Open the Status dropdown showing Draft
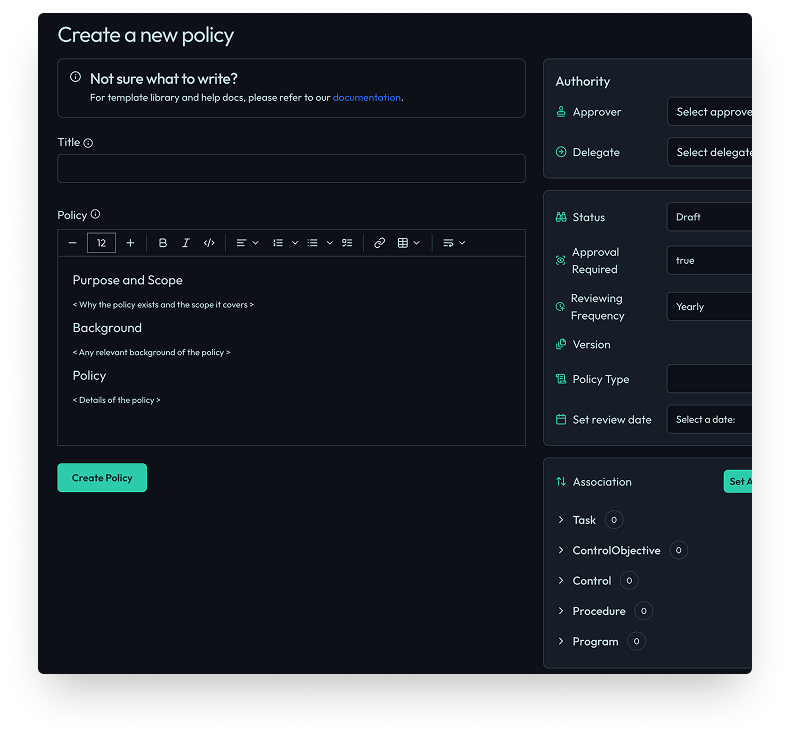This screenshot has height=737, width=790. 710,217
